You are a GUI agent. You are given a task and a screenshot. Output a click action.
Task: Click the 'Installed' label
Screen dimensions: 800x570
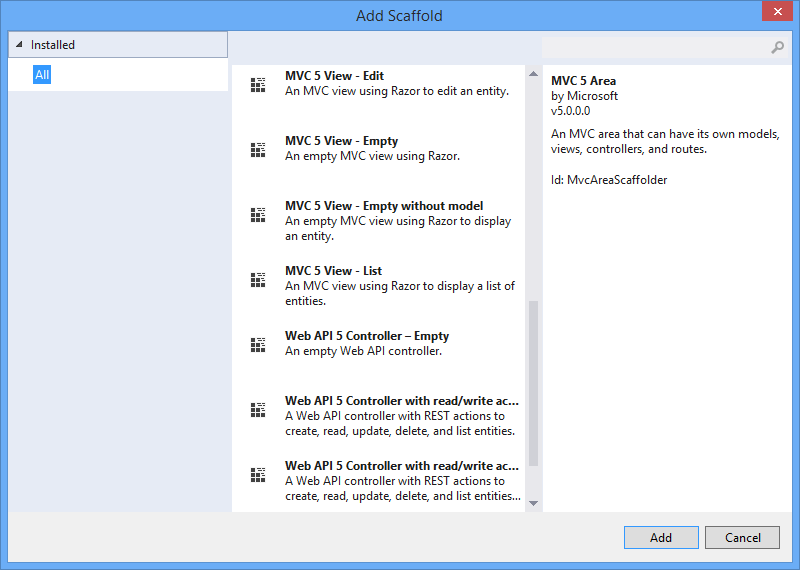tap(53, 45)
